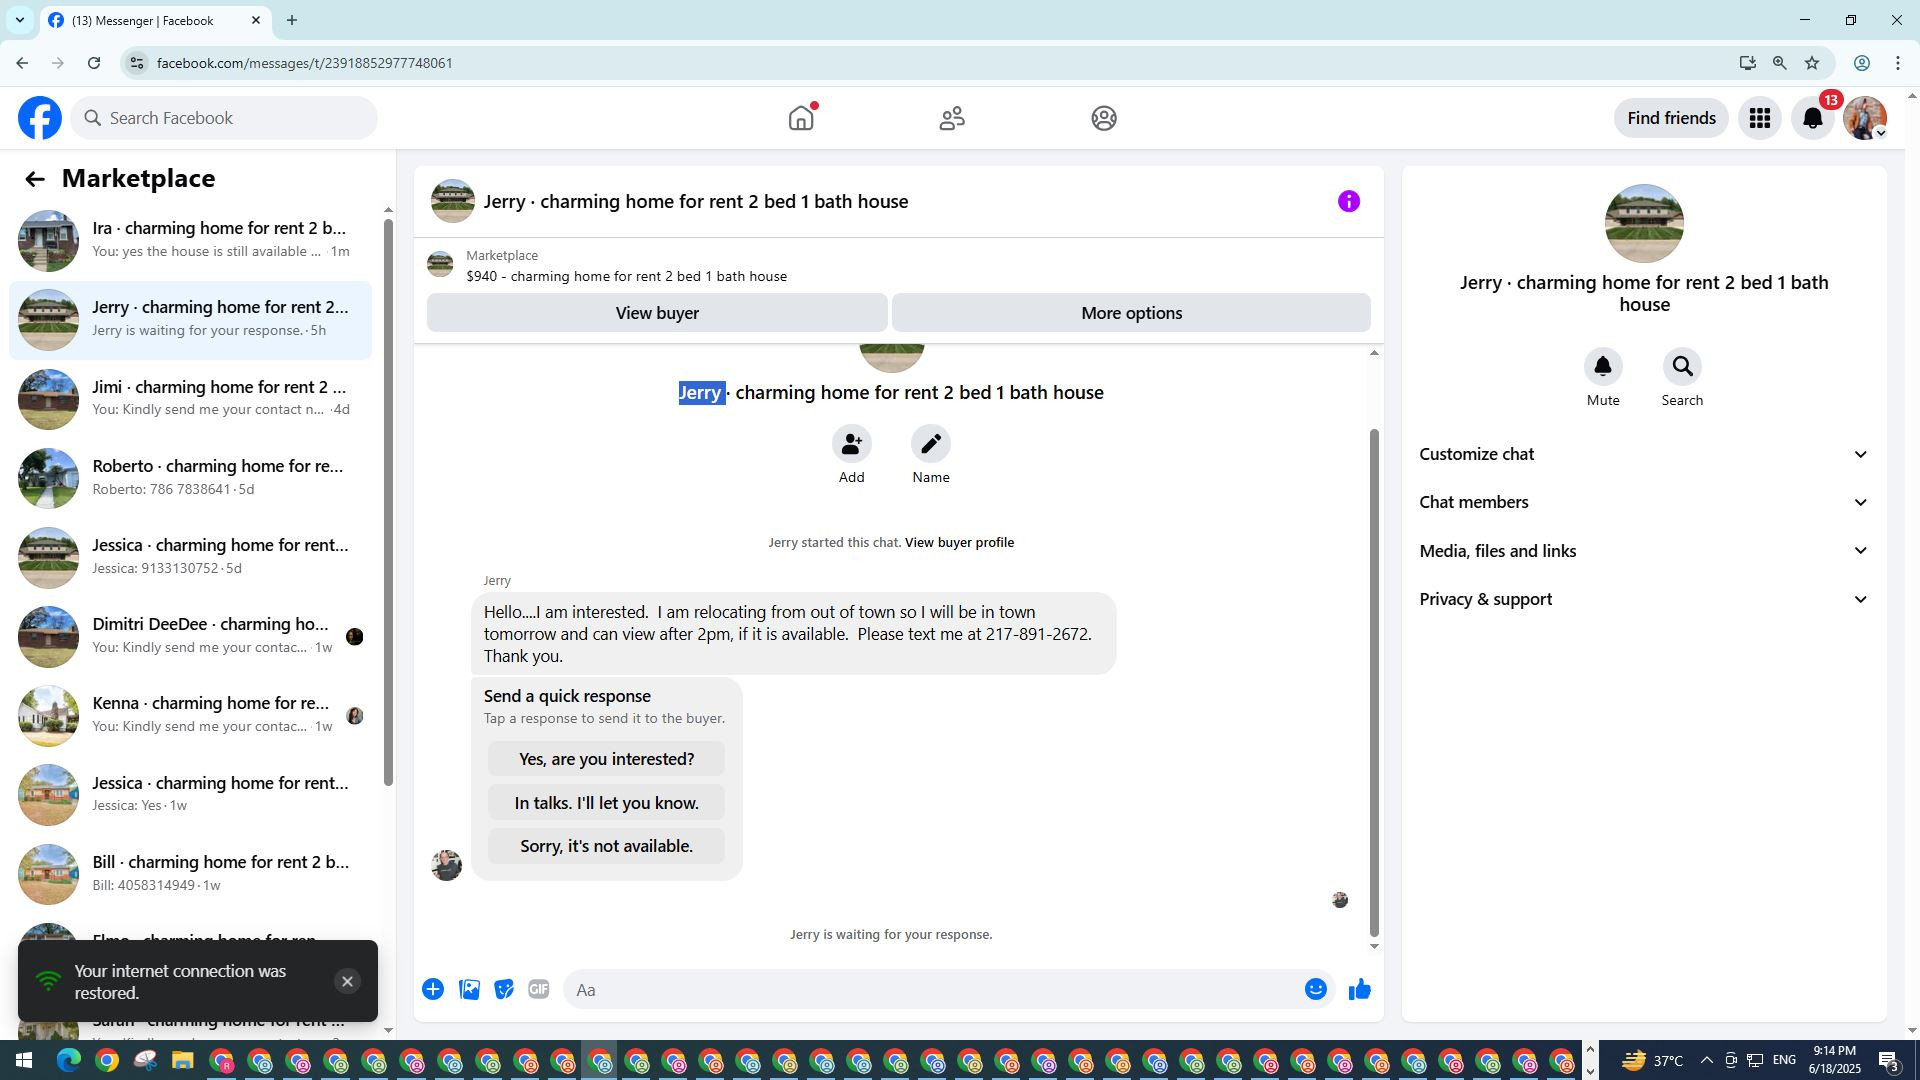Screen dimensions: 1920x1080
Task: Click the View buyer button
Action: pyautogui.click(x=657, y=313)
